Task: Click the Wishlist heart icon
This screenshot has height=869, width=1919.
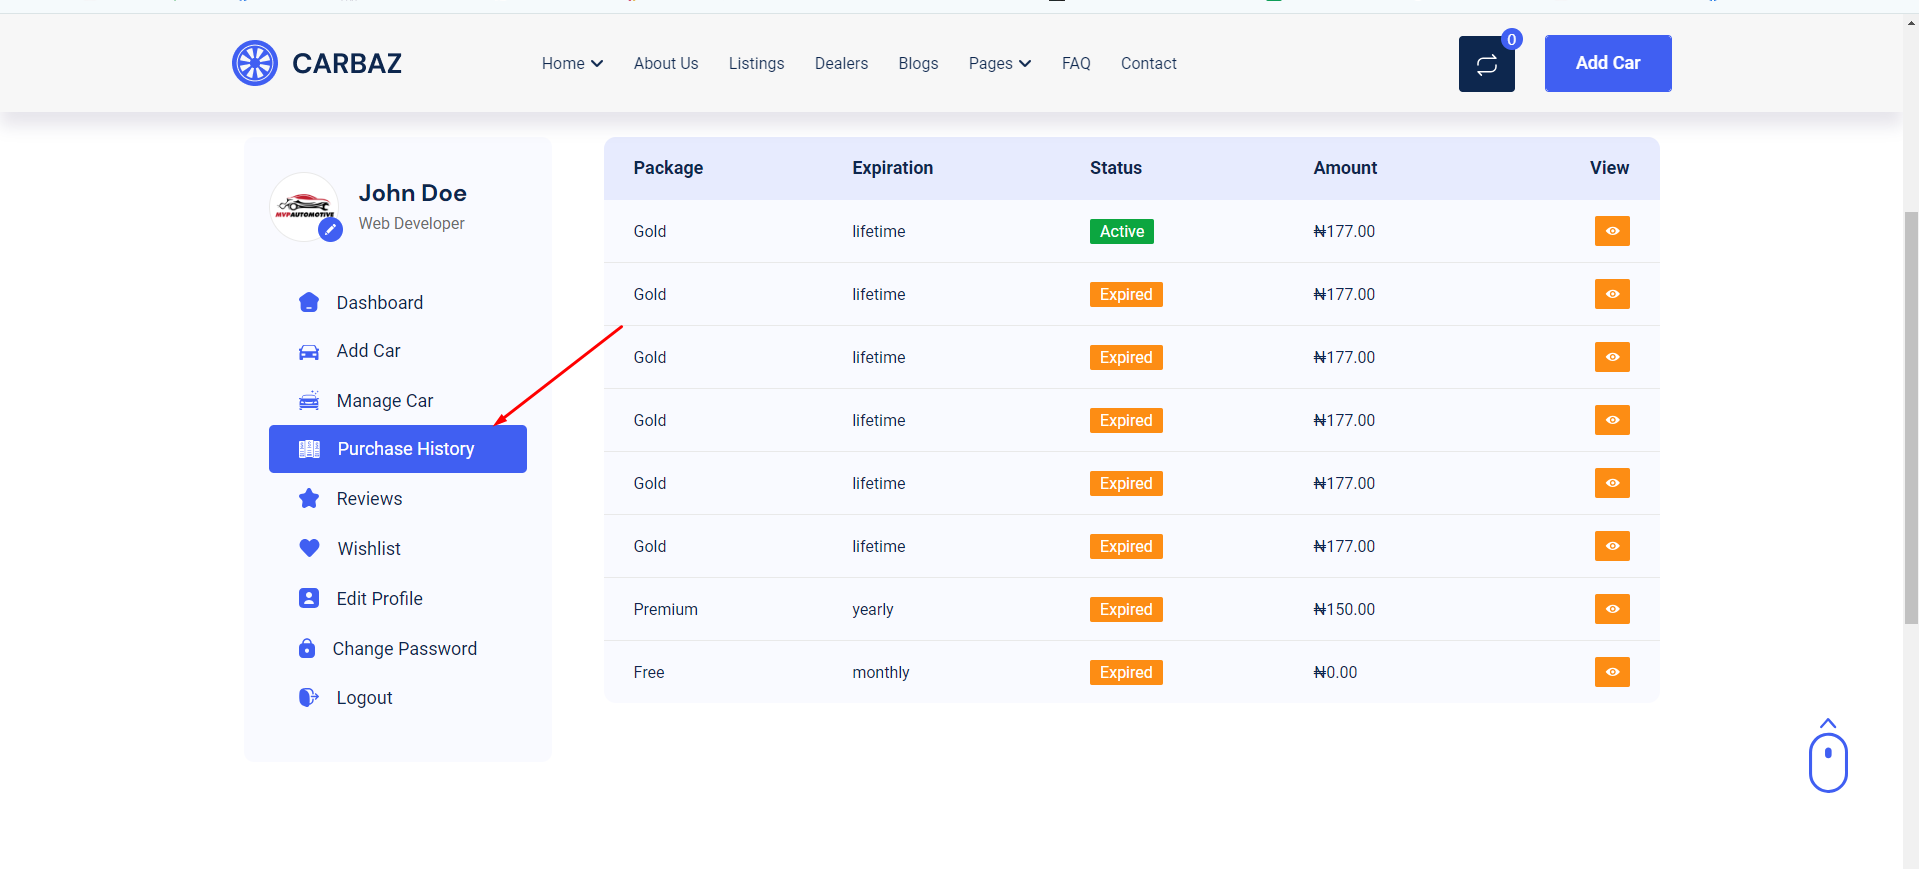Action: click(x=309, y=548)
